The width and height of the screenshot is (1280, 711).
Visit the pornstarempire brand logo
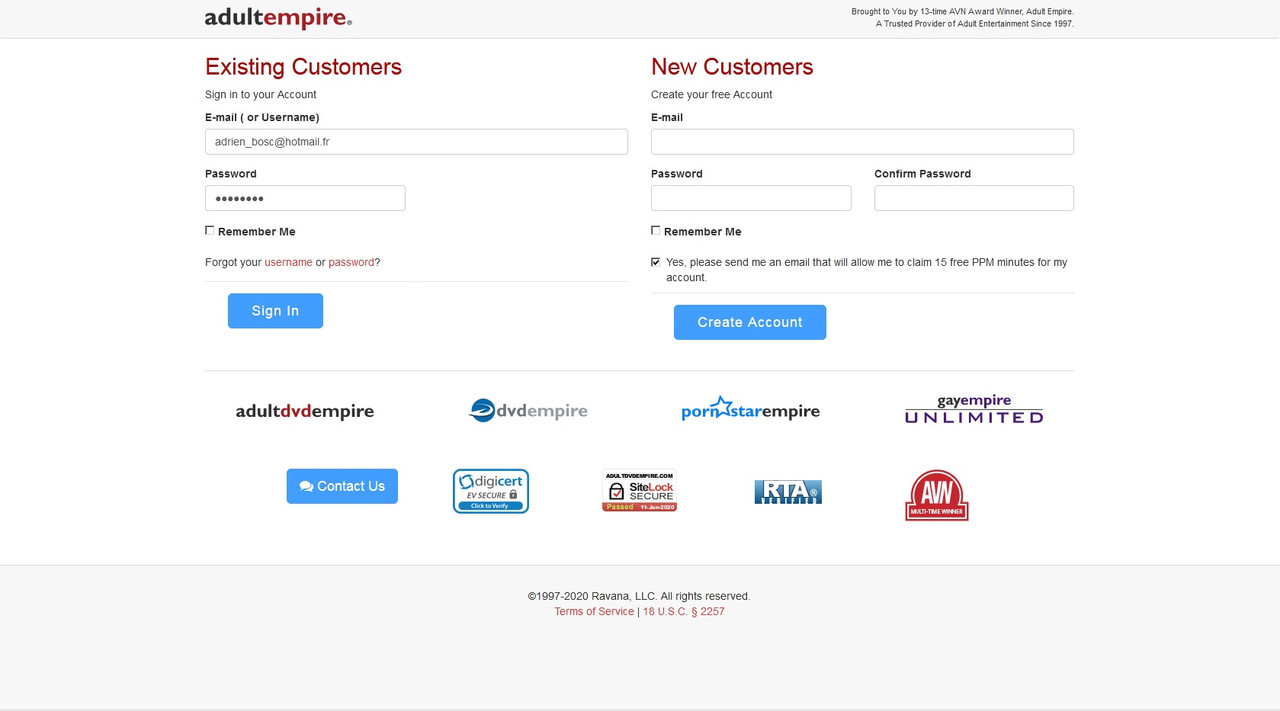point(750,409)
